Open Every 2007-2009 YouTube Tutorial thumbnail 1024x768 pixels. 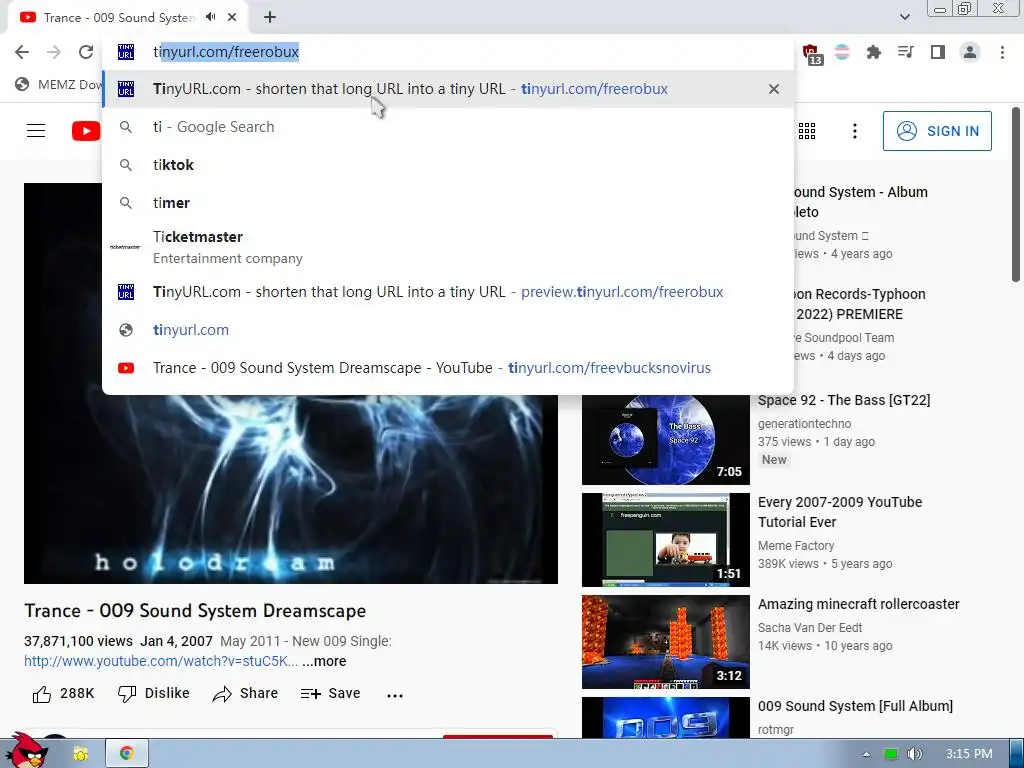click(665, 540)
